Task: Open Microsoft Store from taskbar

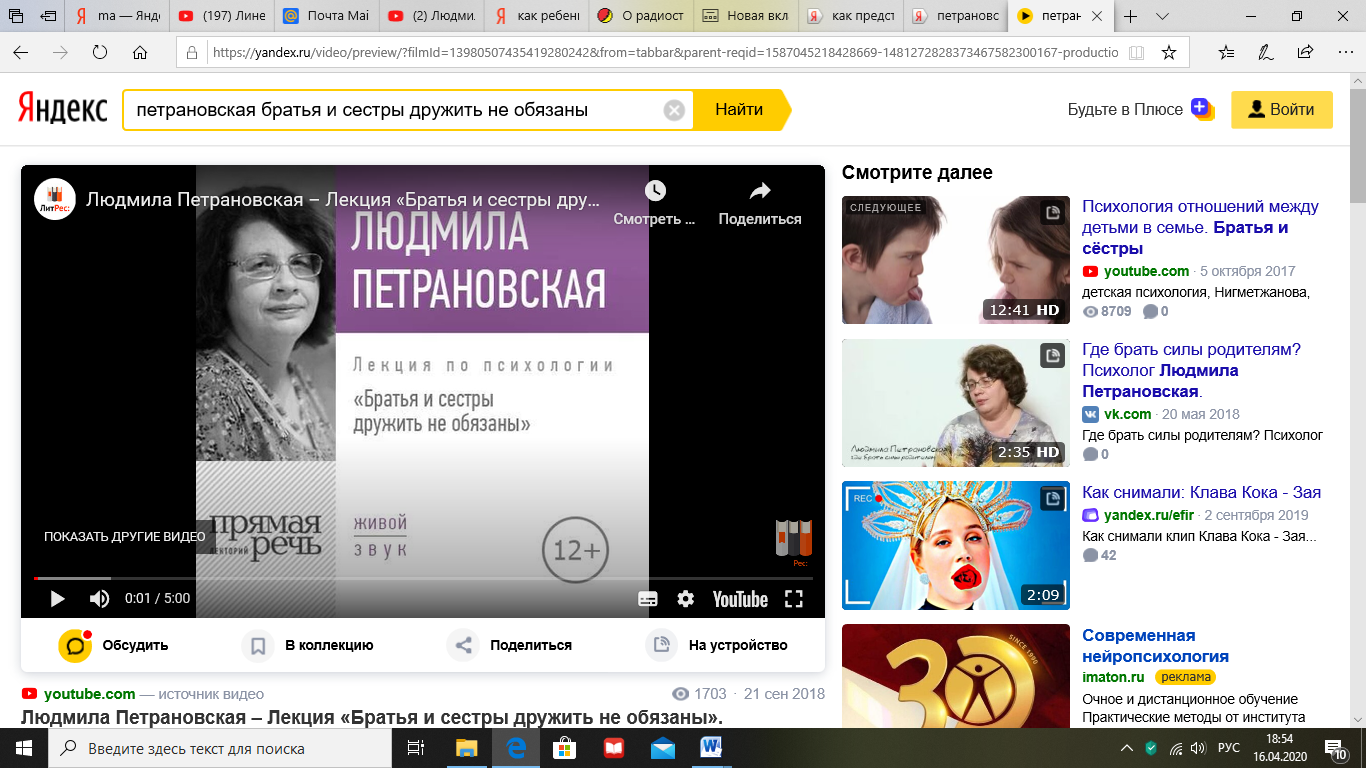Action: coord(564,747)
